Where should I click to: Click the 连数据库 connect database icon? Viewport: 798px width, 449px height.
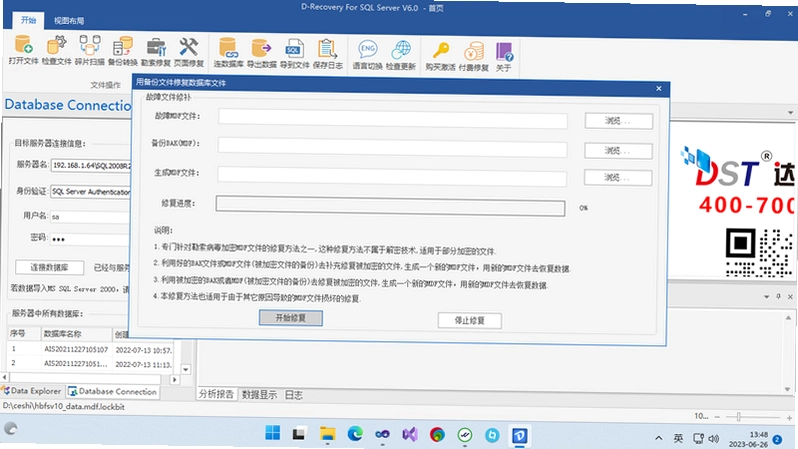pyautogui.click(x=229, y=52)
